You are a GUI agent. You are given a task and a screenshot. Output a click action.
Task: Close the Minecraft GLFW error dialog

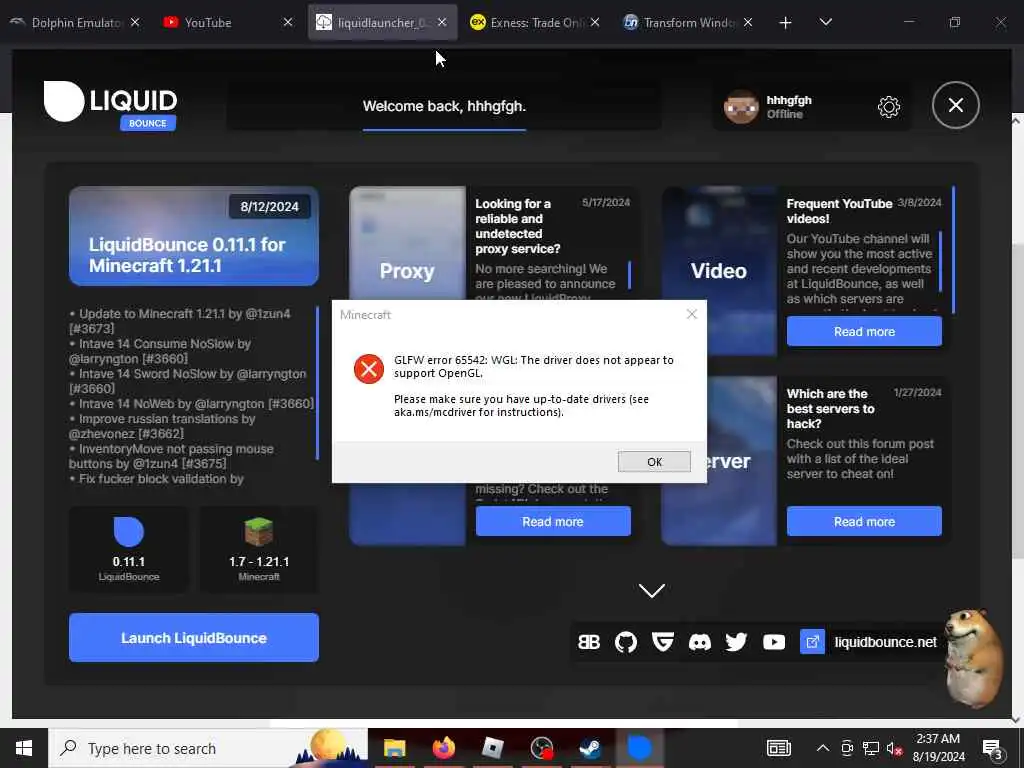[x=692, y=314]
